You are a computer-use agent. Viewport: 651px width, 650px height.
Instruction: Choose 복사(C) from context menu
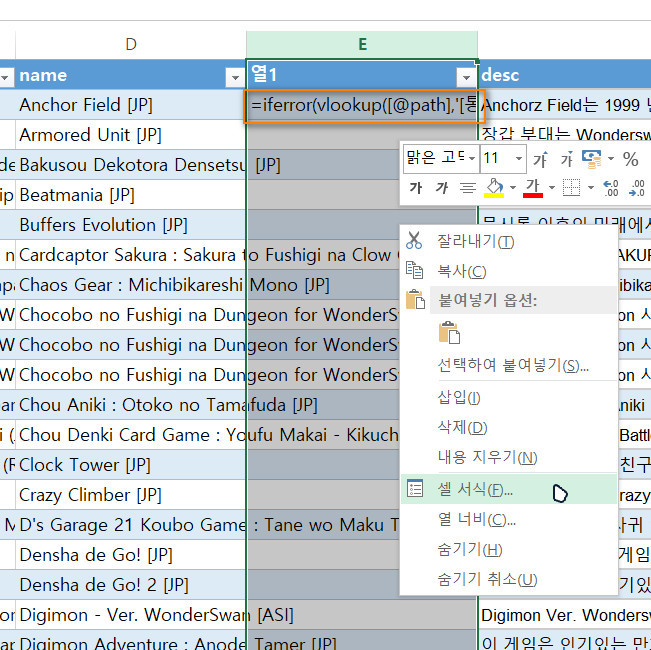508,271
